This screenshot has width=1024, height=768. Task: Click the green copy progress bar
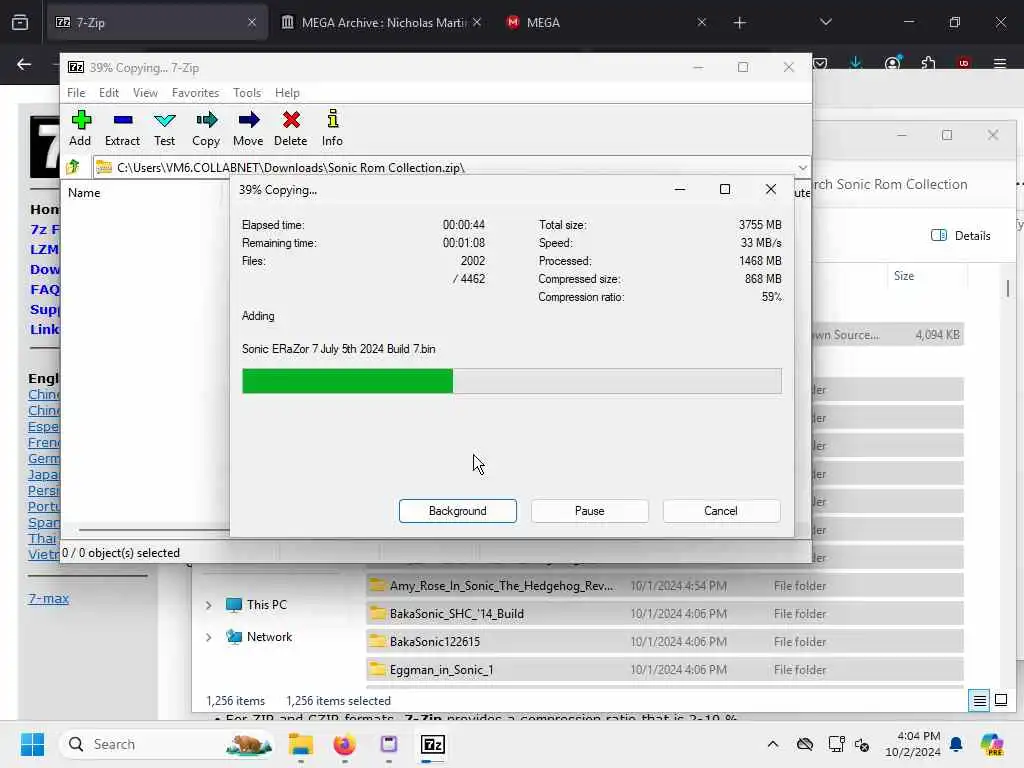[511, 381]
